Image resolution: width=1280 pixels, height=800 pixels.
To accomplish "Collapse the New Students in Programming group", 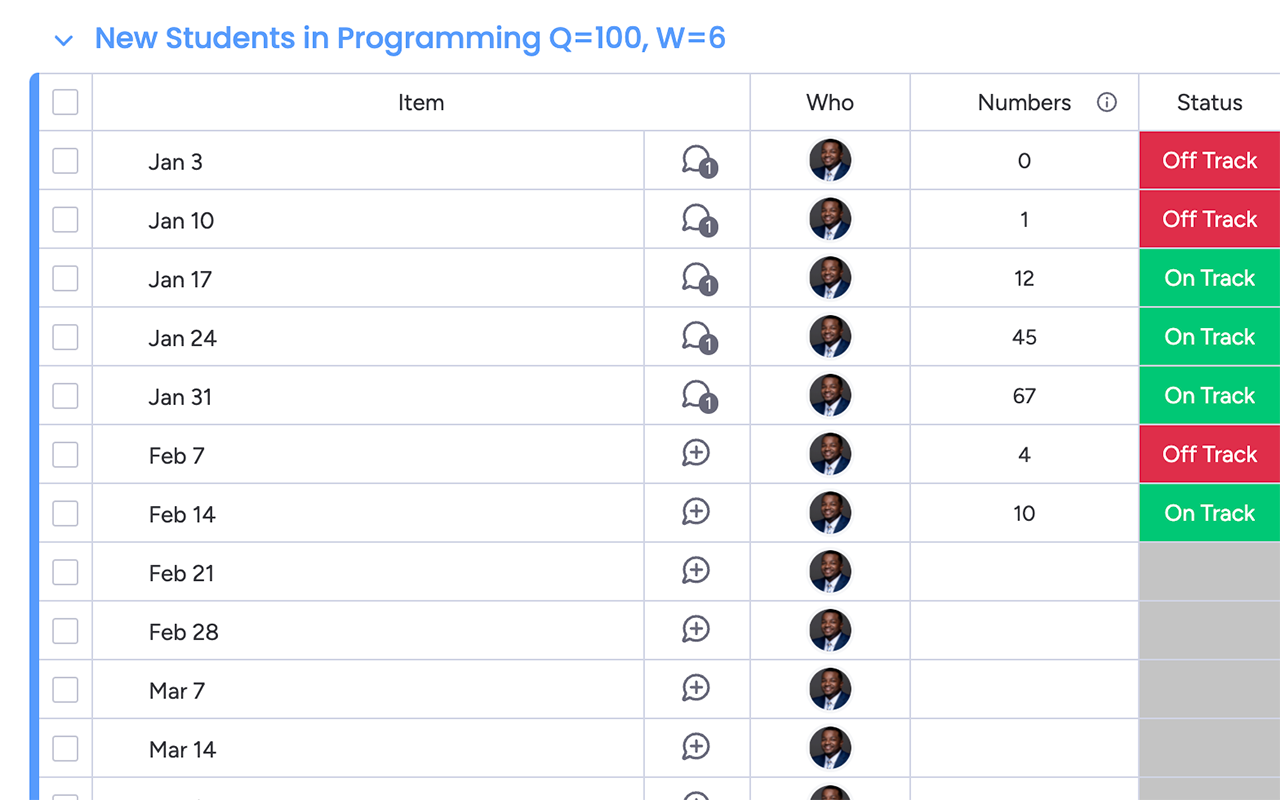I will click(64, 41).
